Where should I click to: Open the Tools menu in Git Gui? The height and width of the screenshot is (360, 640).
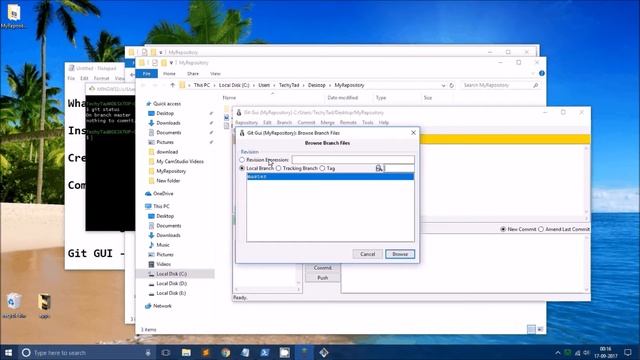click(x=367, y=122)
